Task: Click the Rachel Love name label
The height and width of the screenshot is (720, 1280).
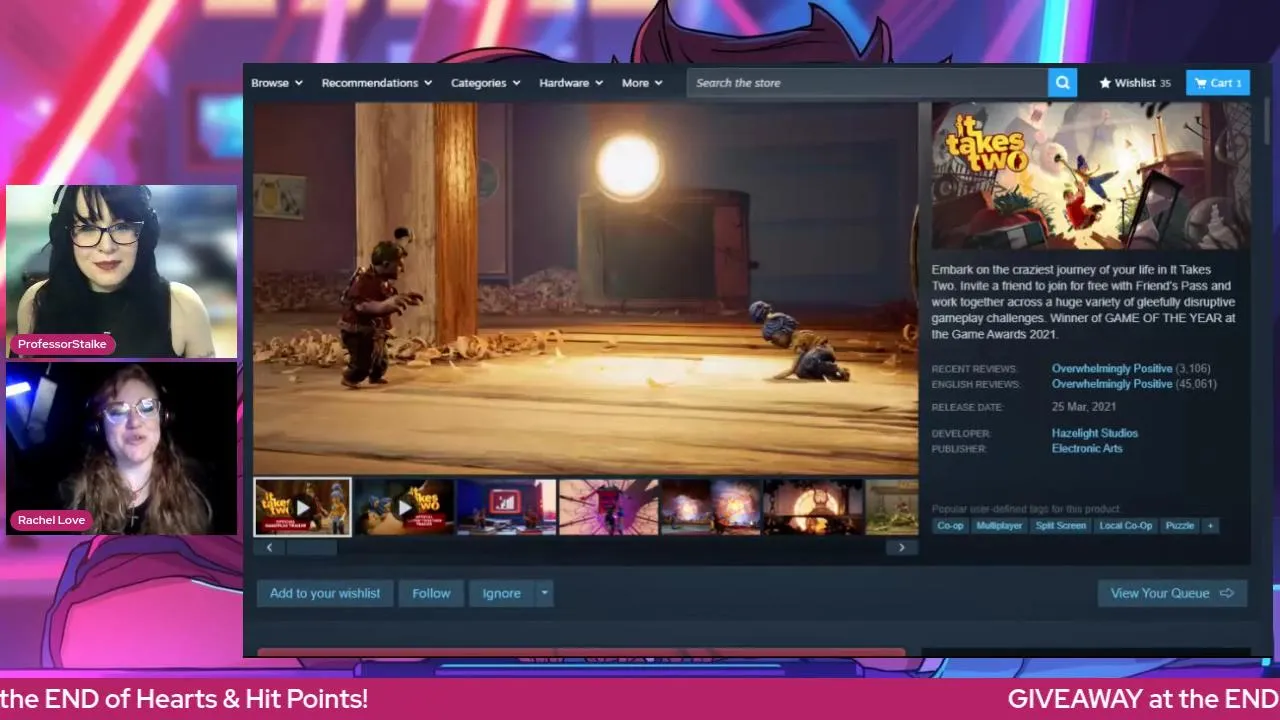Action: coord(51,520)
